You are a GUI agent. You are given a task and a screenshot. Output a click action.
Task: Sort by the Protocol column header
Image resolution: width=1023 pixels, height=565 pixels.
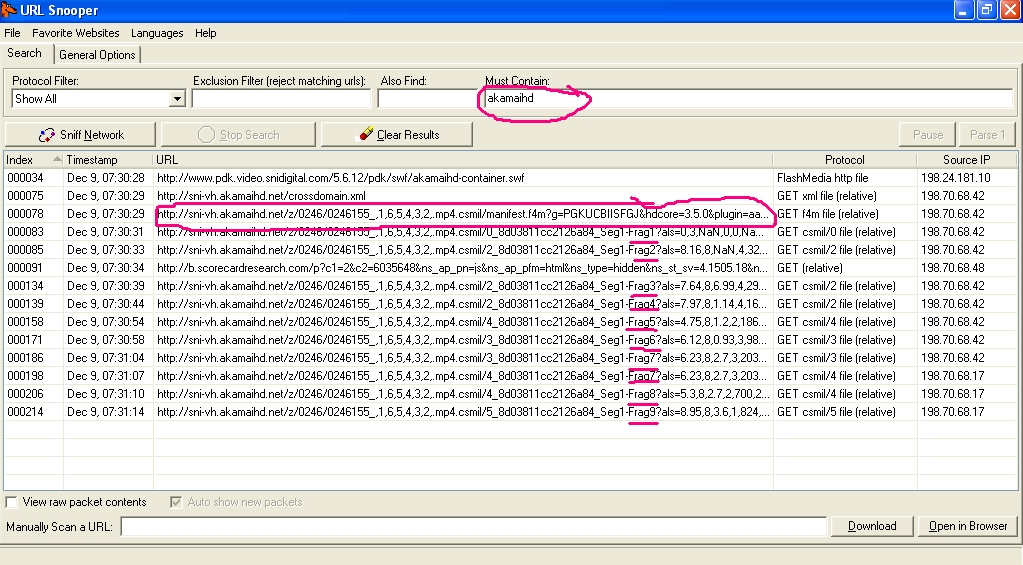tap(844, 160)
